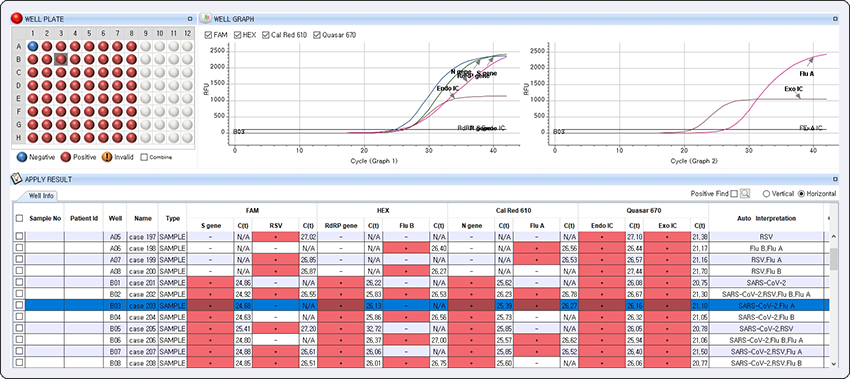Viewport: 850px width, 379px height.
Task: Click the 'SARS-CoV-2,RSV,Flu B,Flu A' interpretation cell
Action: click(x=766, y=294)
